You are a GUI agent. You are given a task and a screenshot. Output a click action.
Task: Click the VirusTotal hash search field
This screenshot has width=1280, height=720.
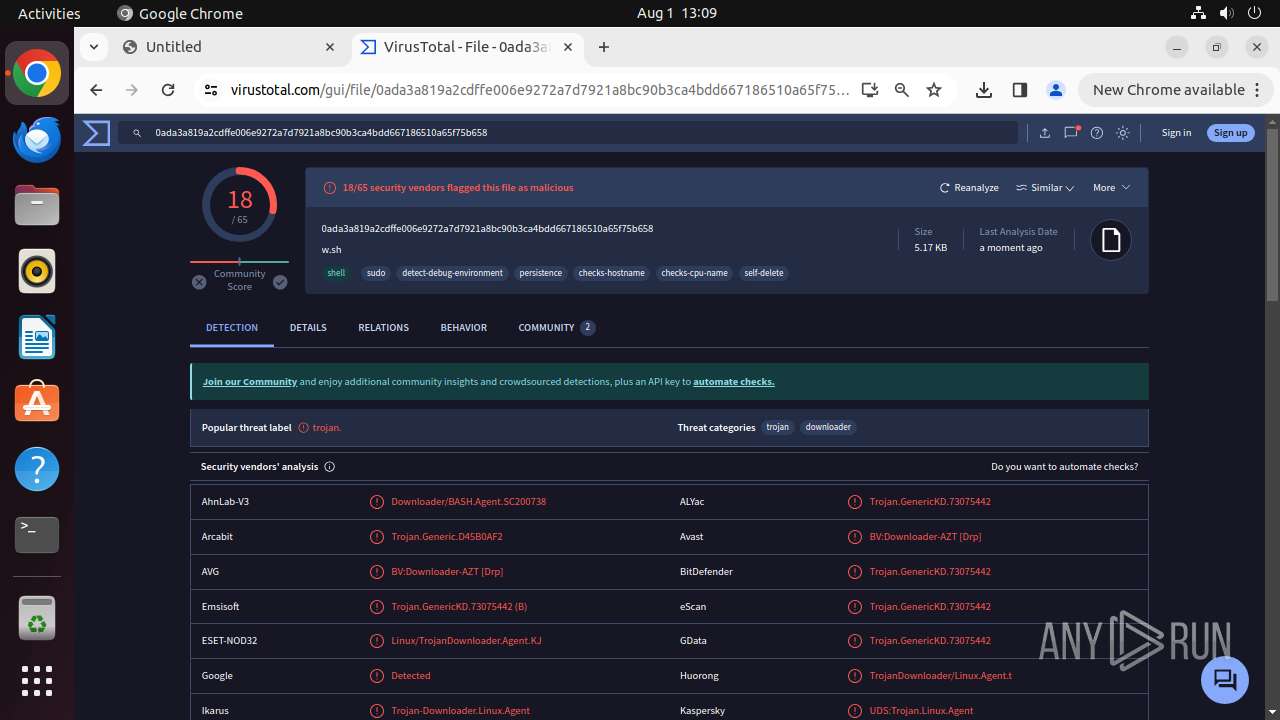click(x=568, y=132)
